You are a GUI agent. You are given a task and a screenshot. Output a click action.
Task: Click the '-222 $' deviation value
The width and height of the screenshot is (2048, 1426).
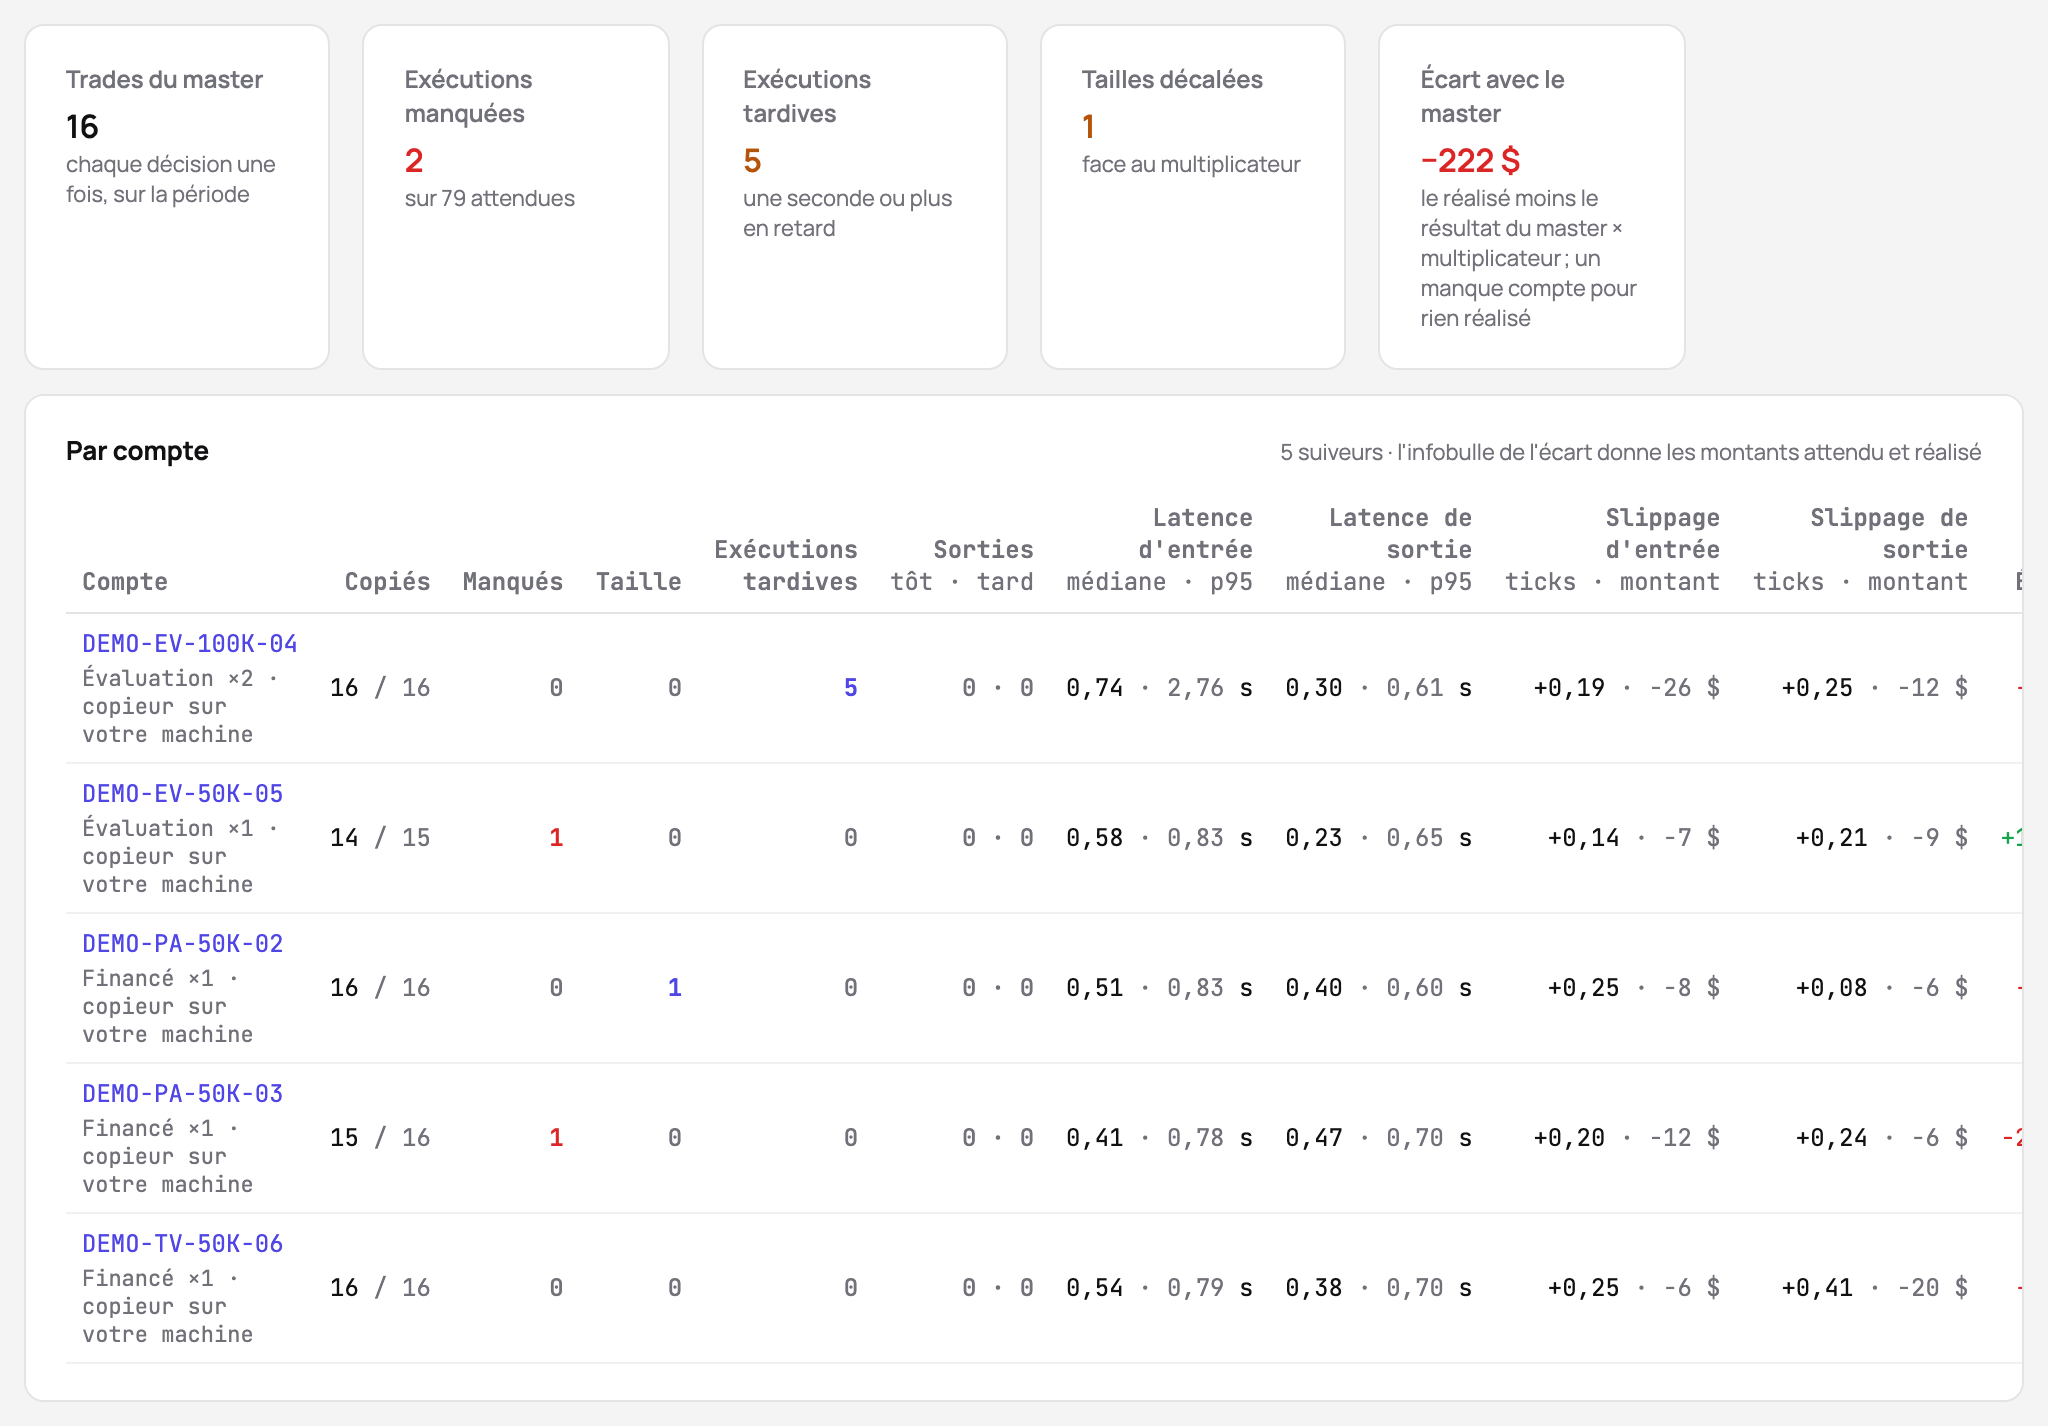click(x=1470, y=160)
